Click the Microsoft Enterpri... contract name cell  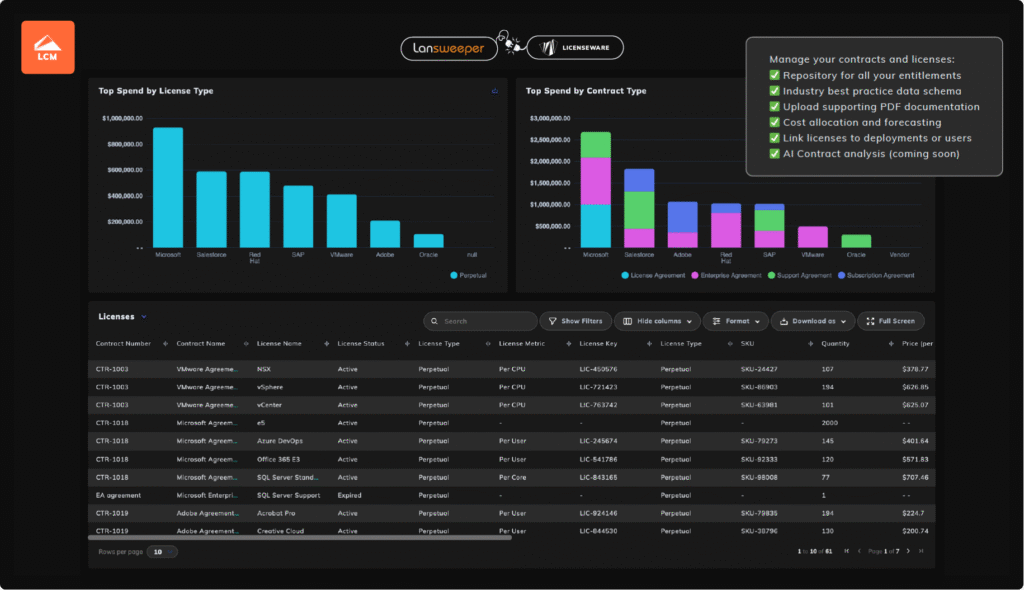[x=207, y=495]
